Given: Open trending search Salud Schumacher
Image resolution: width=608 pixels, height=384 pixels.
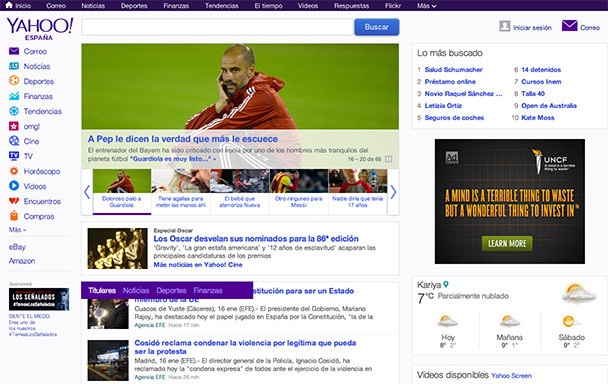Looking at the screenshot, I should [453, 70].
